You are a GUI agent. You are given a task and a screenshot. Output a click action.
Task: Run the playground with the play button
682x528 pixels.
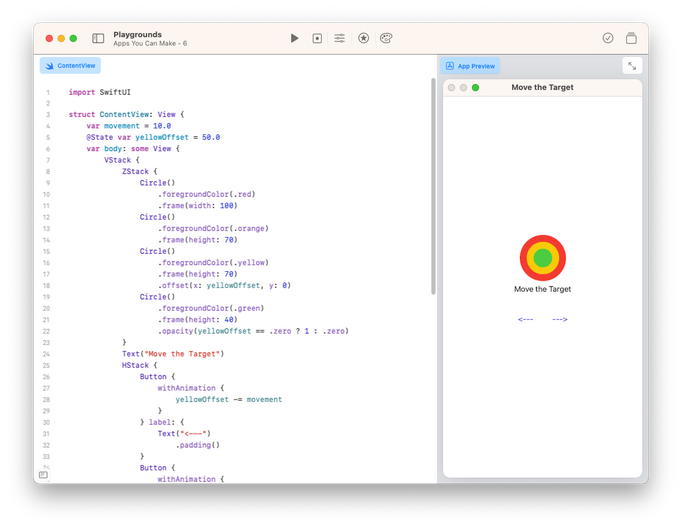[294, 38]
